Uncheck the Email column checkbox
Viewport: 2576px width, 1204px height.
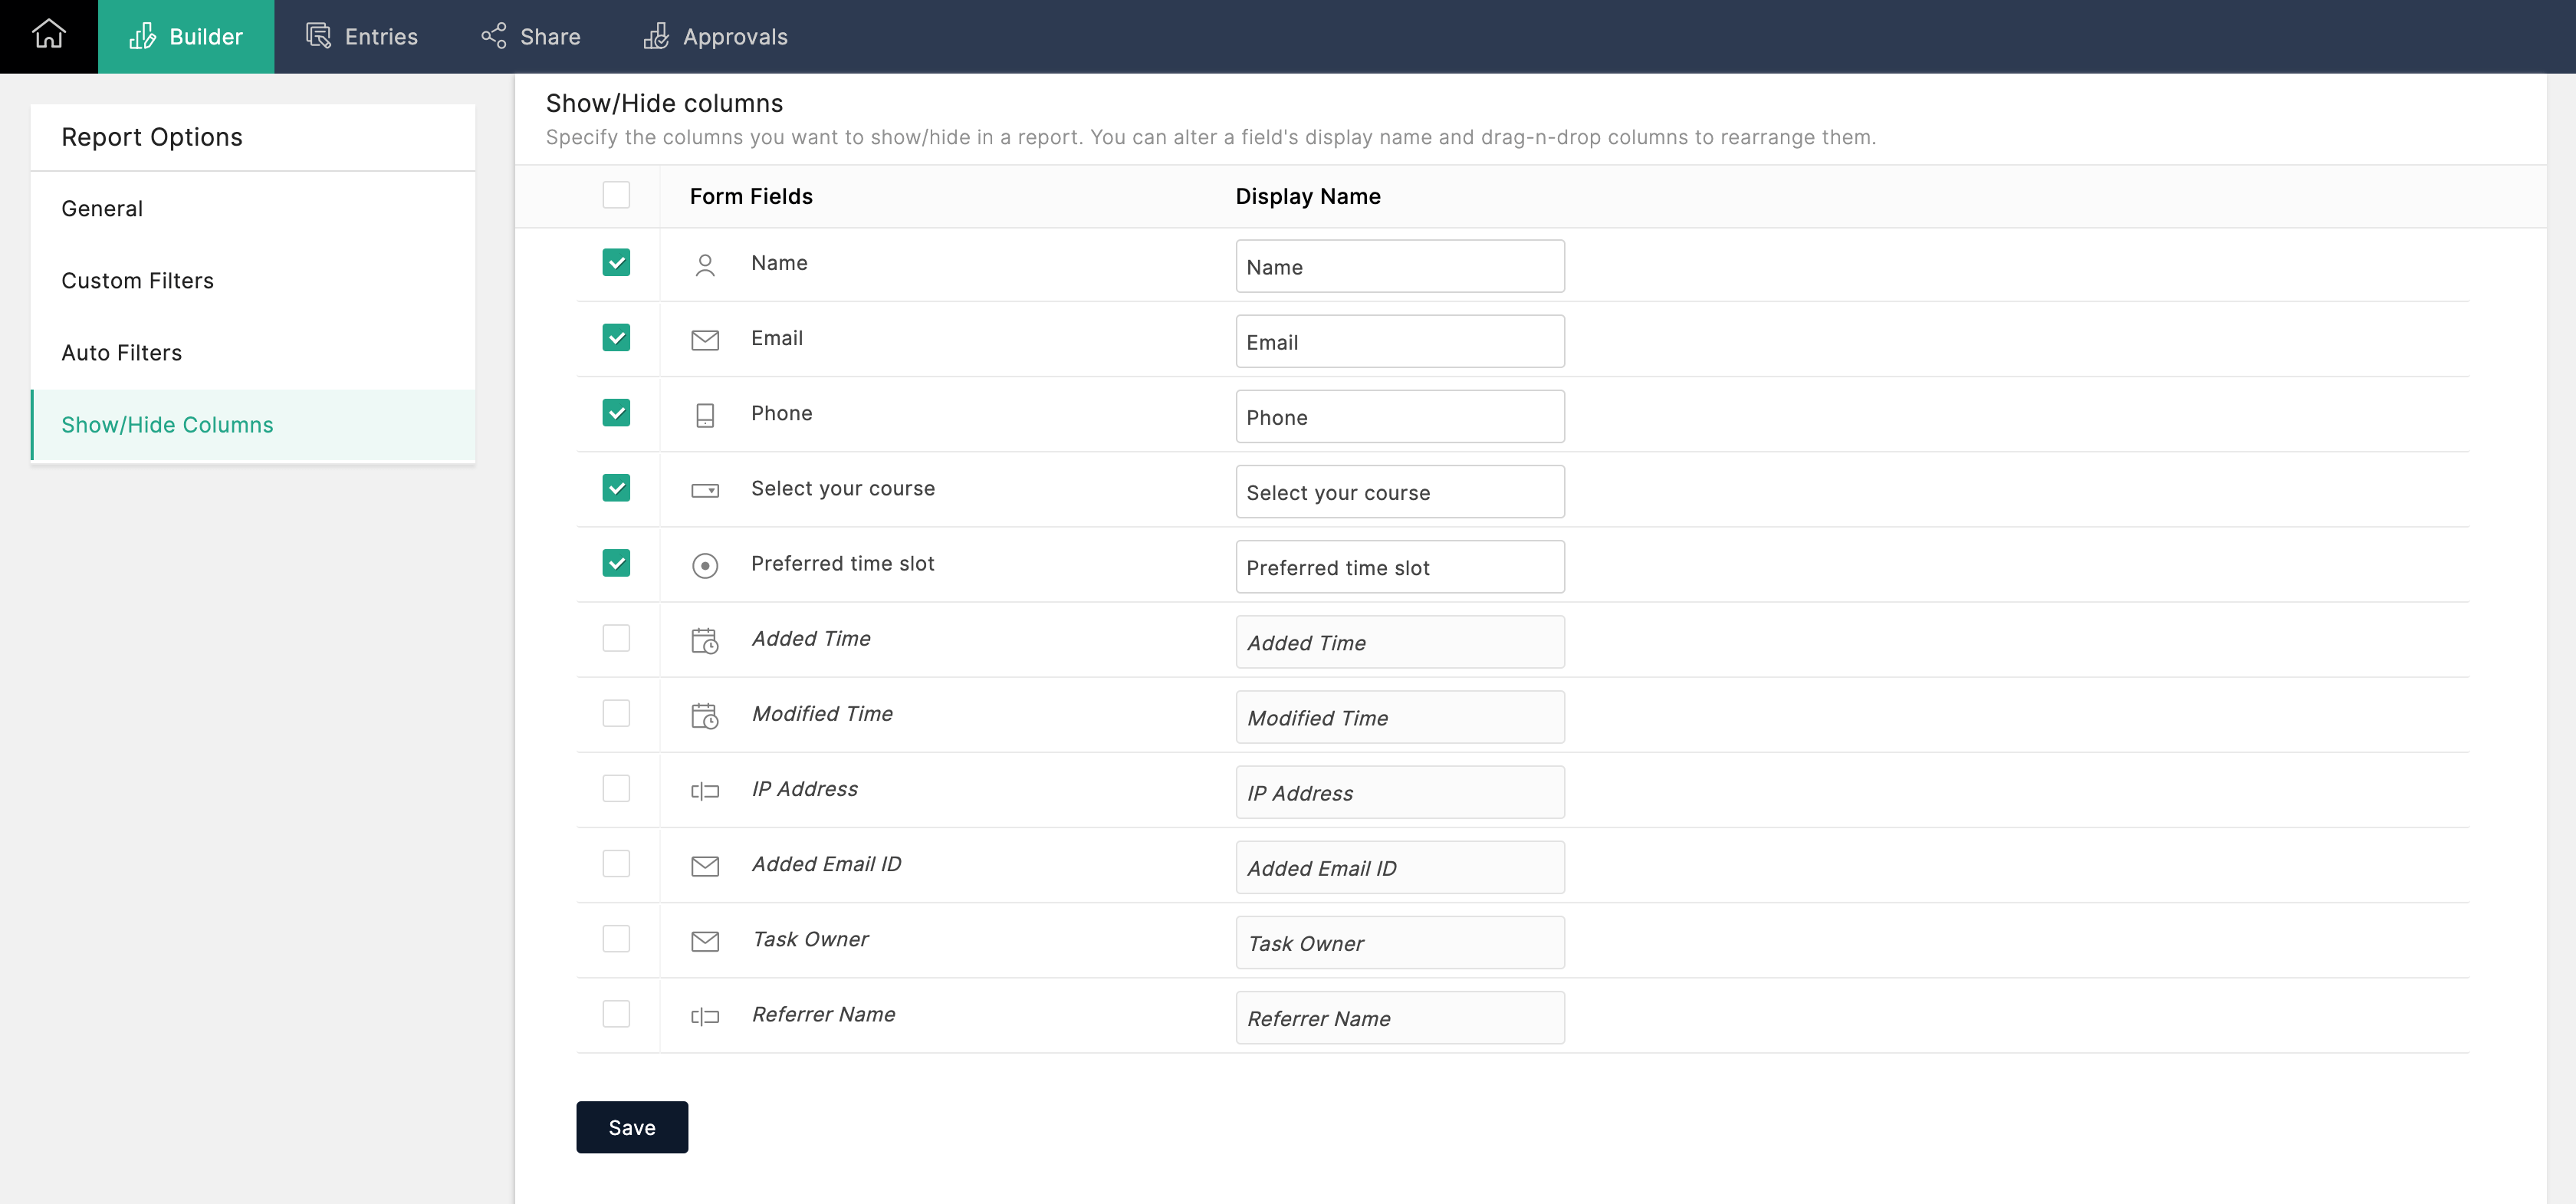[616, 337]
